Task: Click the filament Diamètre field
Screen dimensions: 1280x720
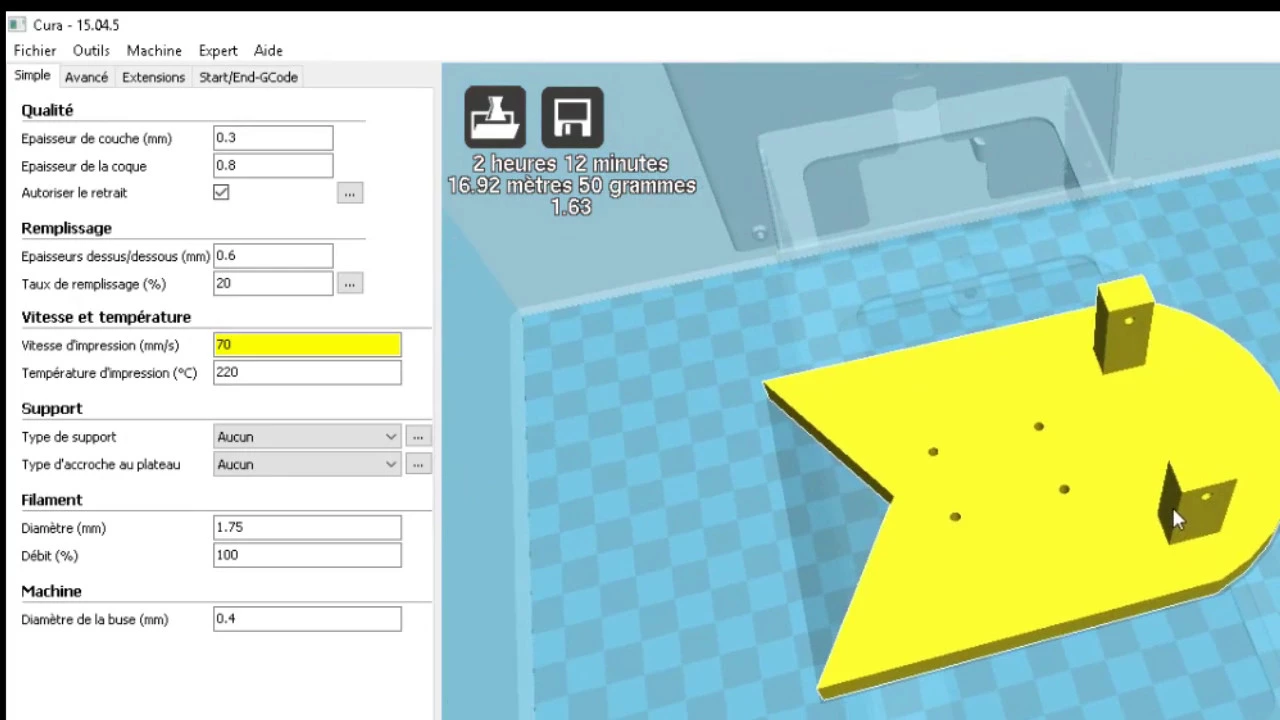Action: click(x=307, y=527)
